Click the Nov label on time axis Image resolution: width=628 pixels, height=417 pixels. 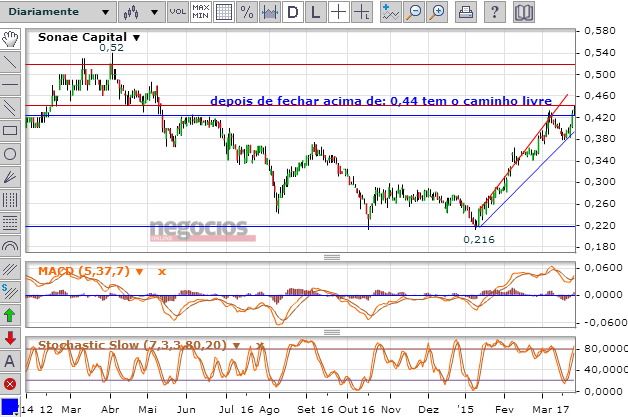[x=390, y=409]
